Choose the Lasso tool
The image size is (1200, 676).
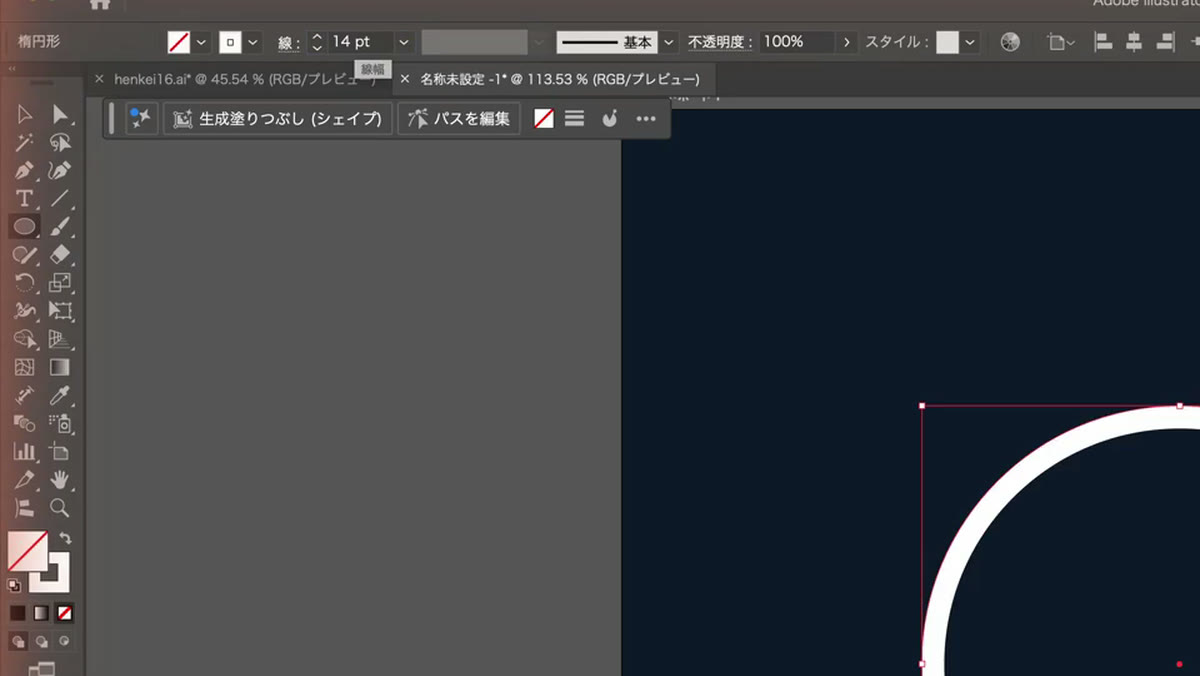pyautogui.click(x=60, y=143)
